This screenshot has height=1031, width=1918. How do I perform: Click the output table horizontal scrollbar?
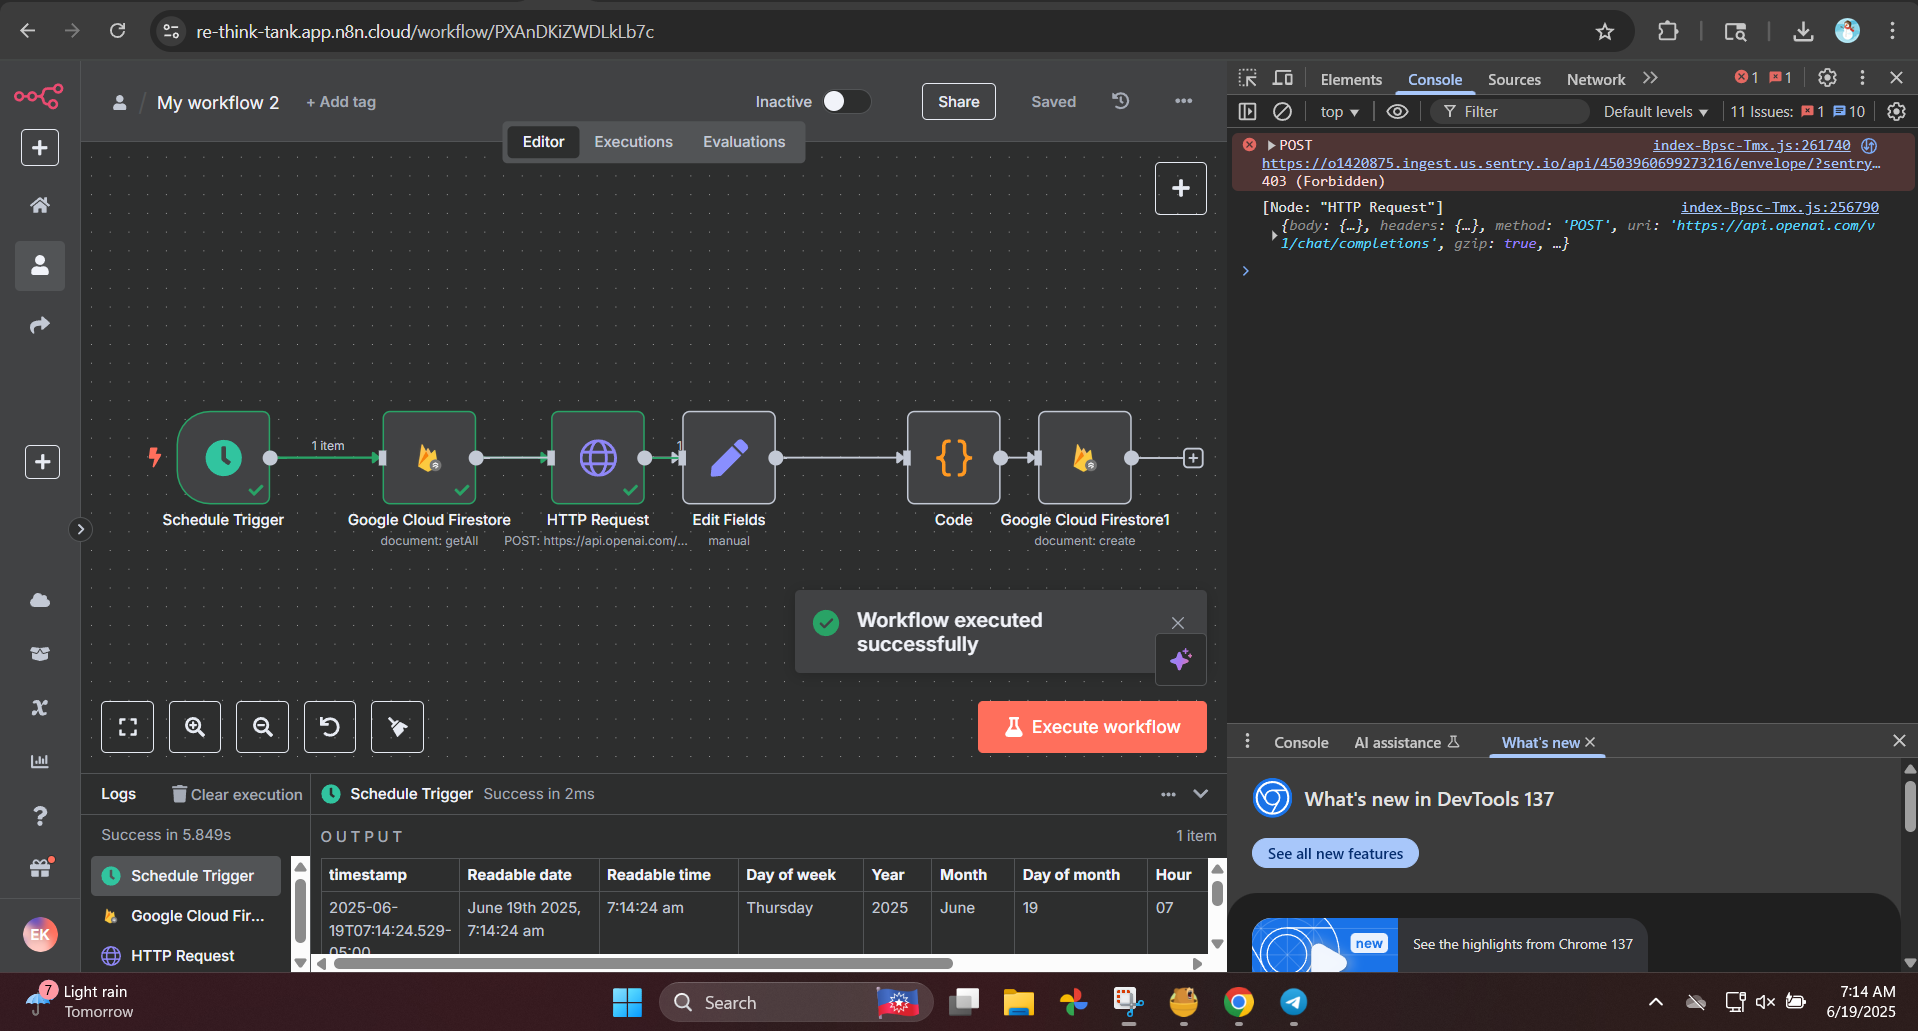coord(643,963)
